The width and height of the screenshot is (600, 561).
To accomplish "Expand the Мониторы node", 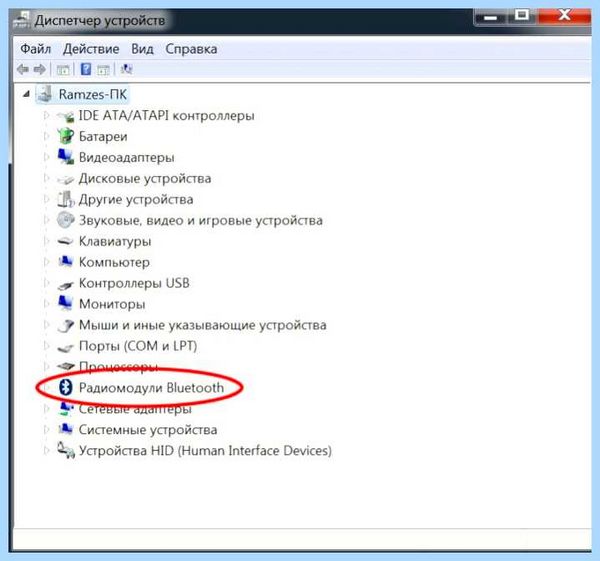I will 46,304.
